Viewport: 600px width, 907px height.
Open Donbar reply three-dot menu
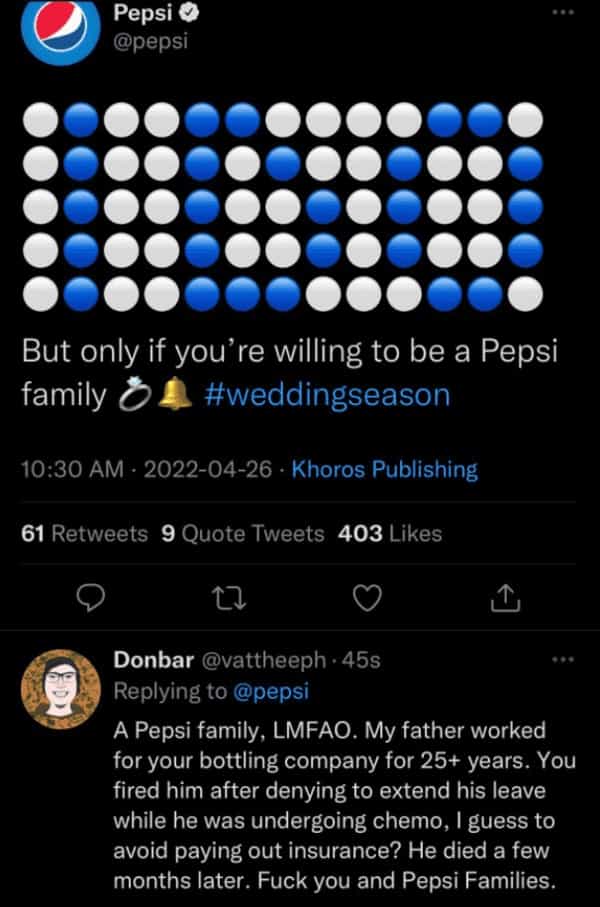click(x=563, y=660)
